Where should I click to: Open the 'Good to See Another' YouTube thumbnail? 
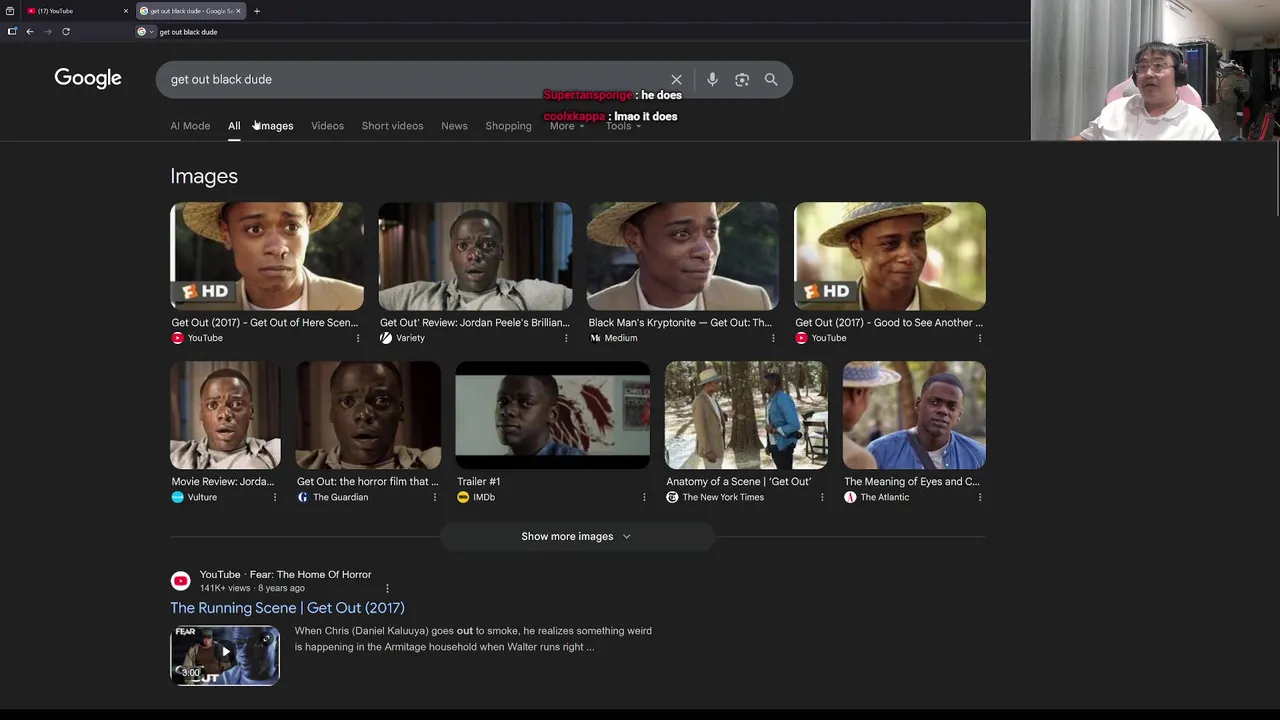890,256
